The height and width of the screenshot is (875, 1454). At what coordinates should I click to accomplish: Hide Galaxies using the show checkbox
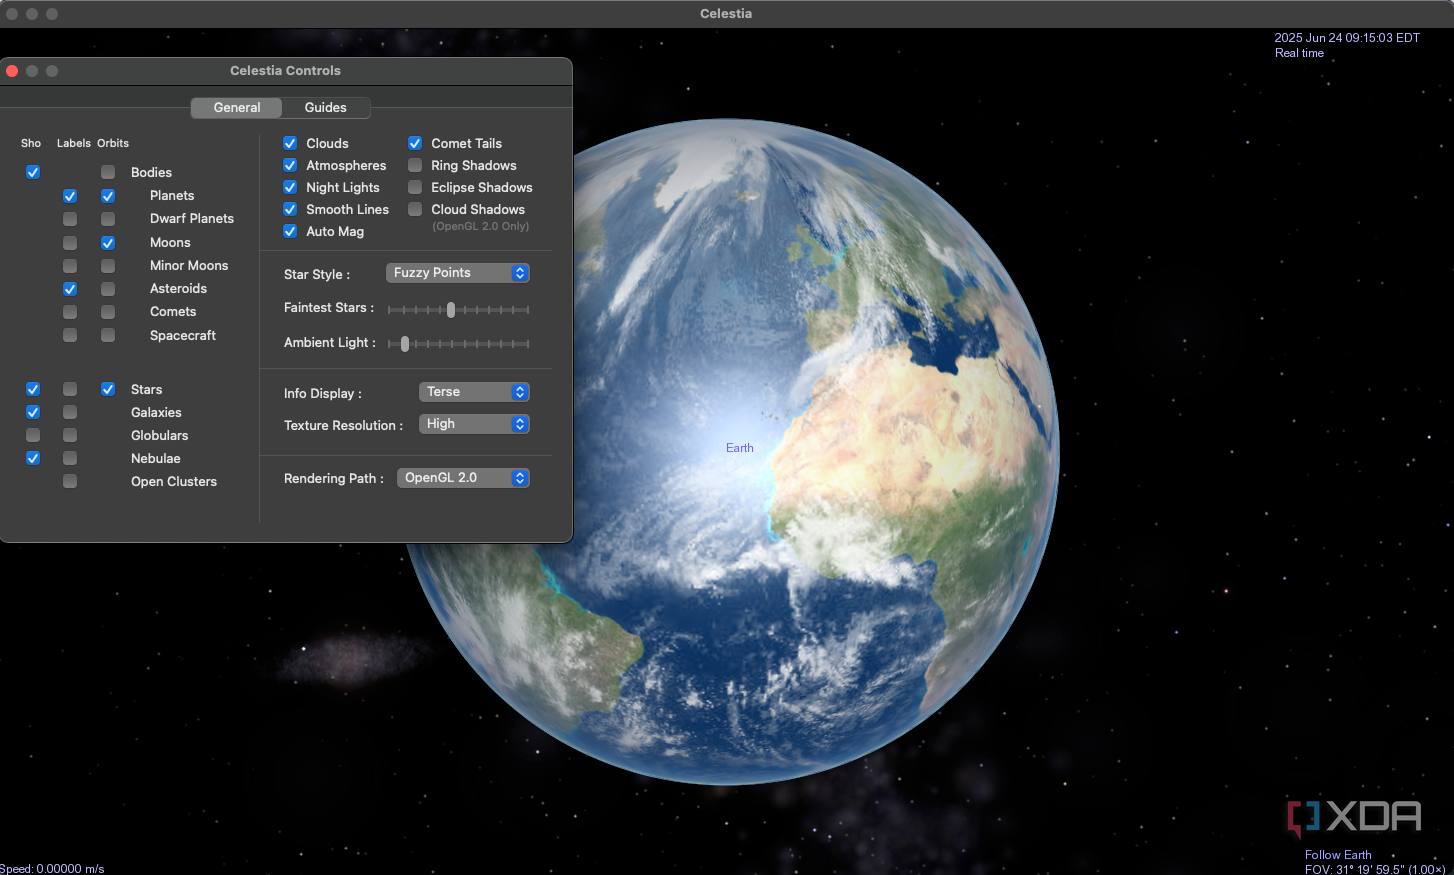[x=33, y=412]
